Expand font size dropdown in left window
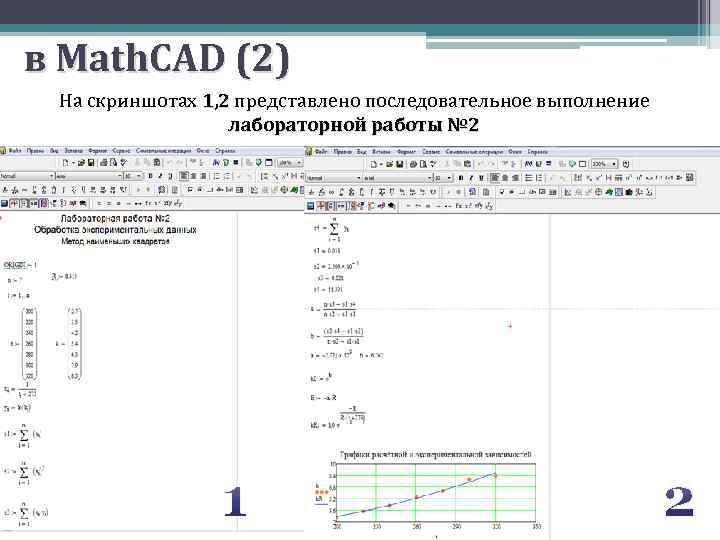Image resolution: width=720 pixels, height=540 pixels. coord(139,176)
